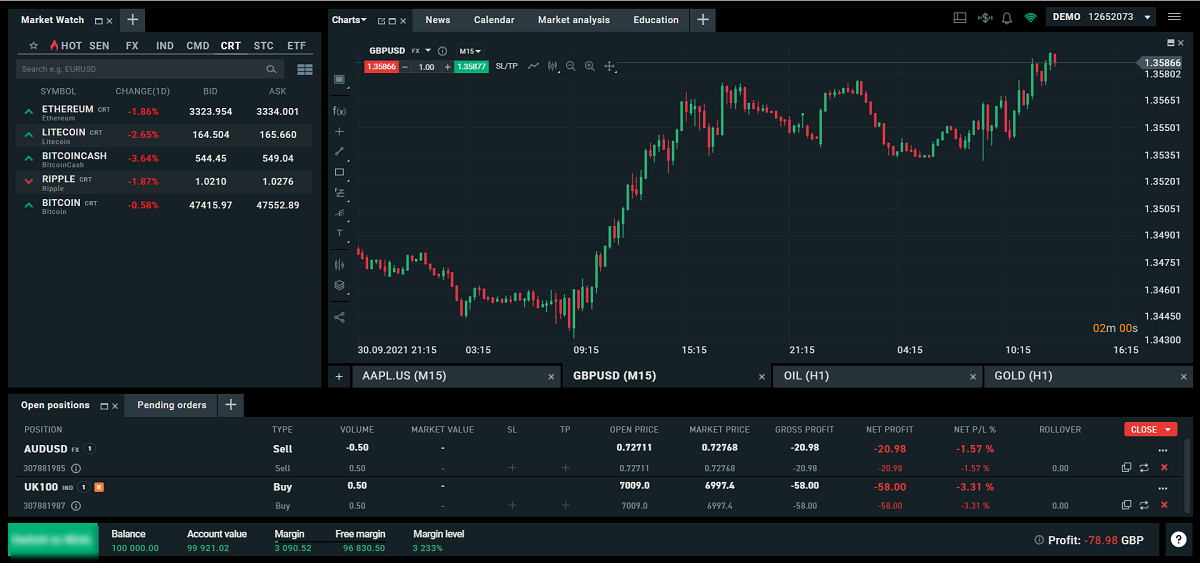Select the text annotation tool
1200x563 pixels.
tap(339, 232)
